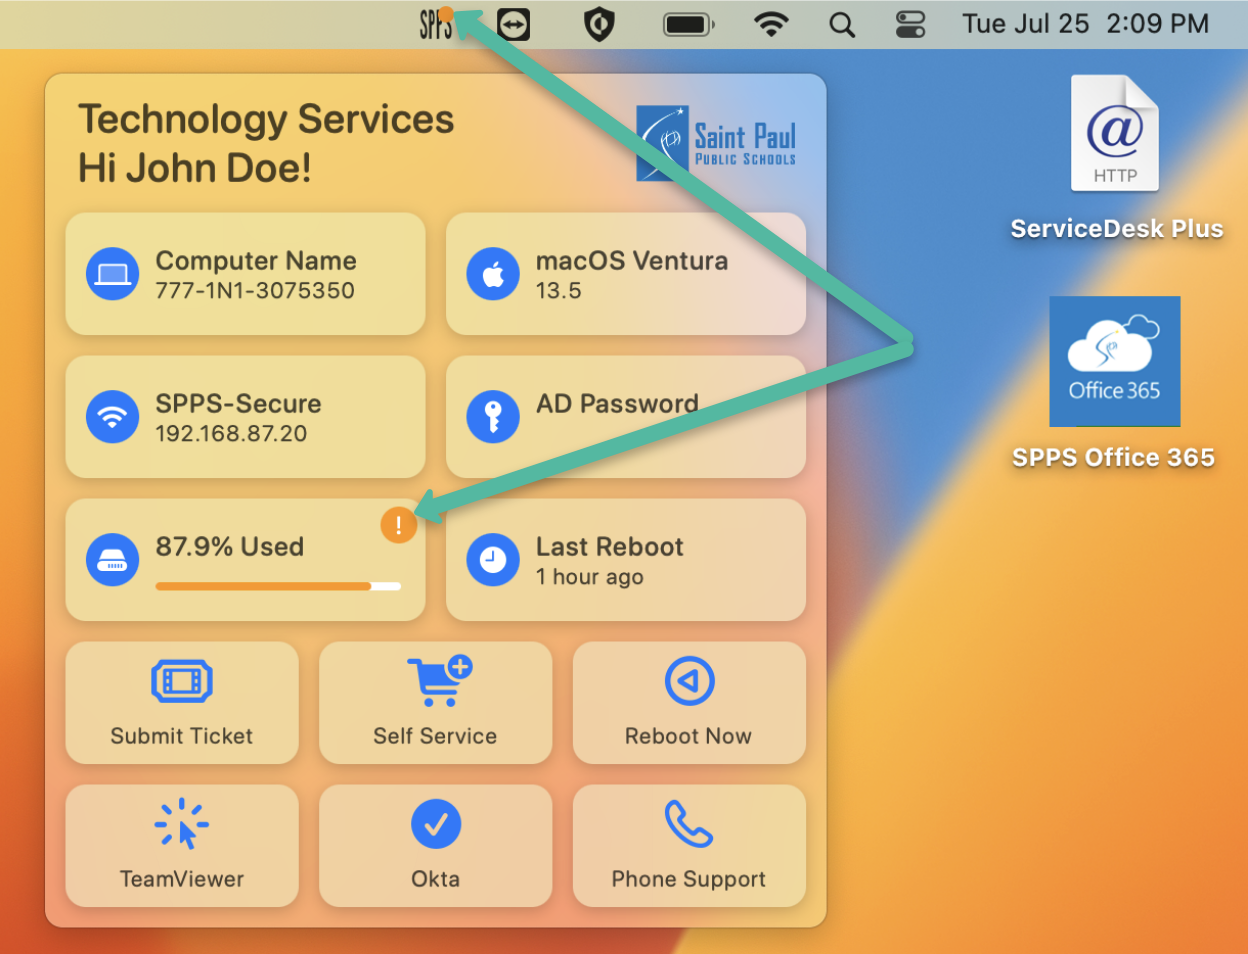The width and height of the screenshot is (1248, 954).
Task: Open ServiceDesk Plus desktop shortcut
Action: coord(1115,133)
